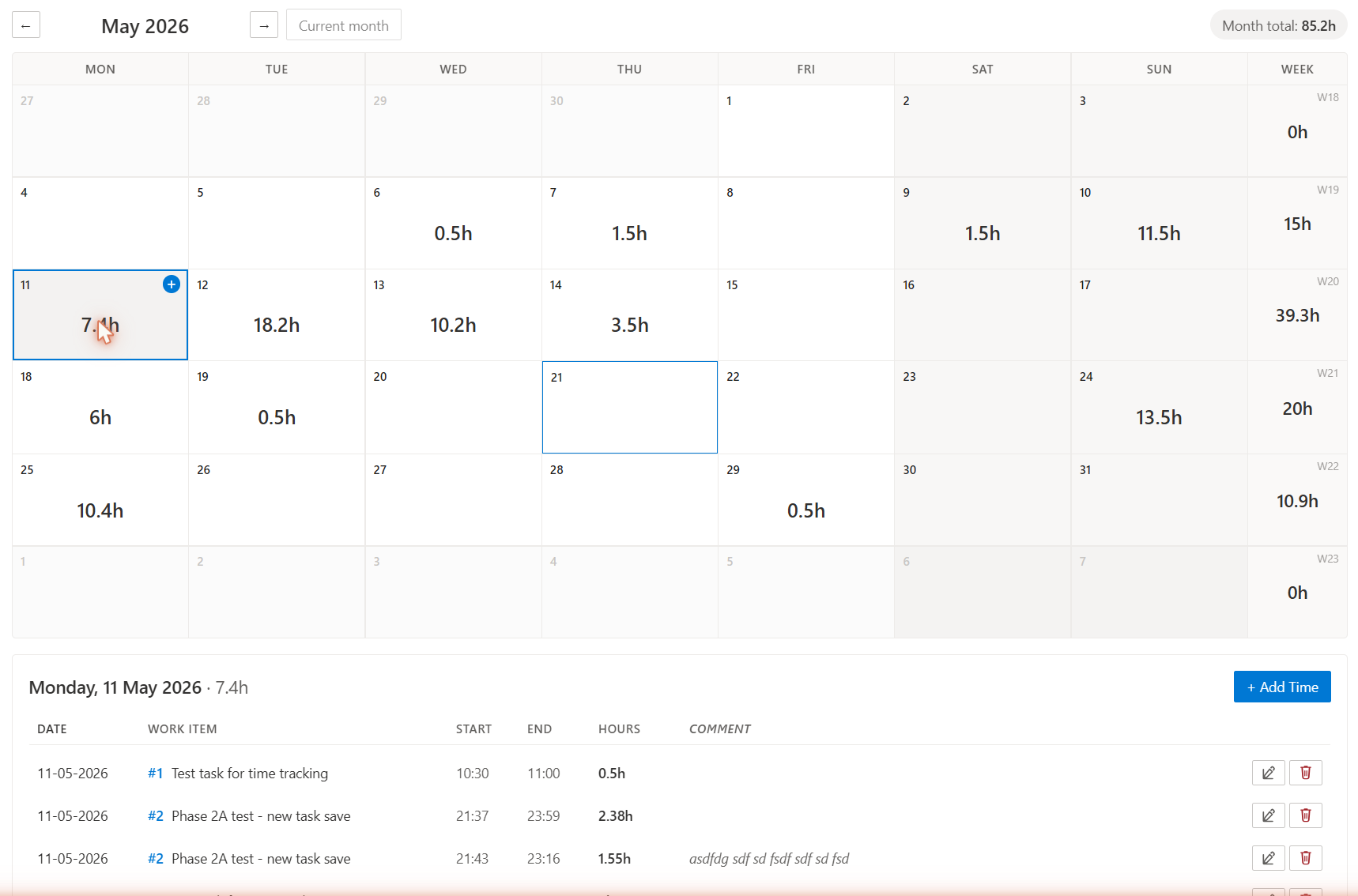Image resolution: width=1358 pixels, height=896 pixels.
Task: Select May 29 cell showing 0.5h
Action: click(x=806, y=500)
